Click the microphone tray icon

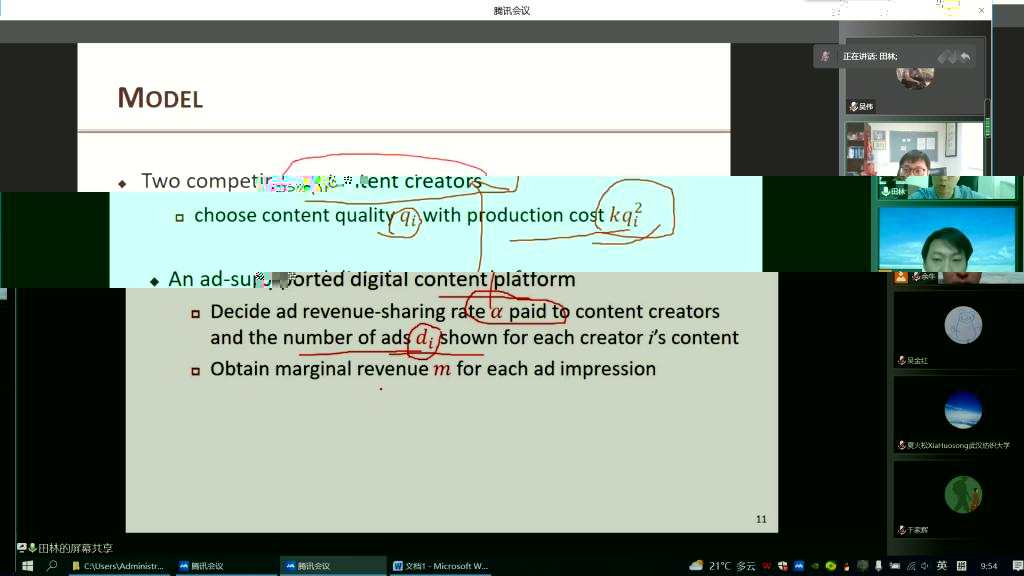[878, 566]
